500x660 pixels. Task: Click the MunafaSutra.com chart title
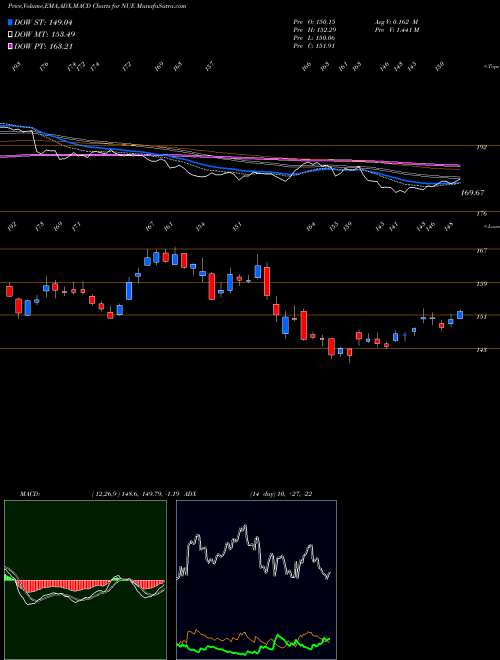click(97, 6)
